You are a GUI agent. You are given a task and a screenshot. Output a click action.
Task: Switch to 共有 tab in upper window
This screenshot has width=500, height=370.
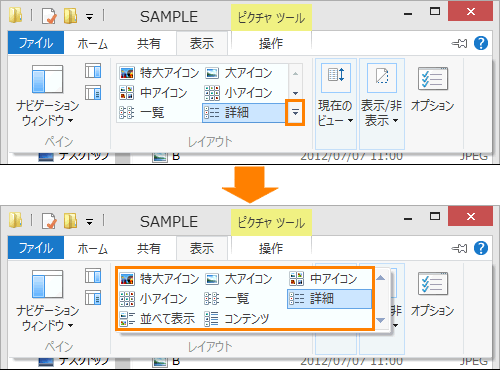[149, 43]
